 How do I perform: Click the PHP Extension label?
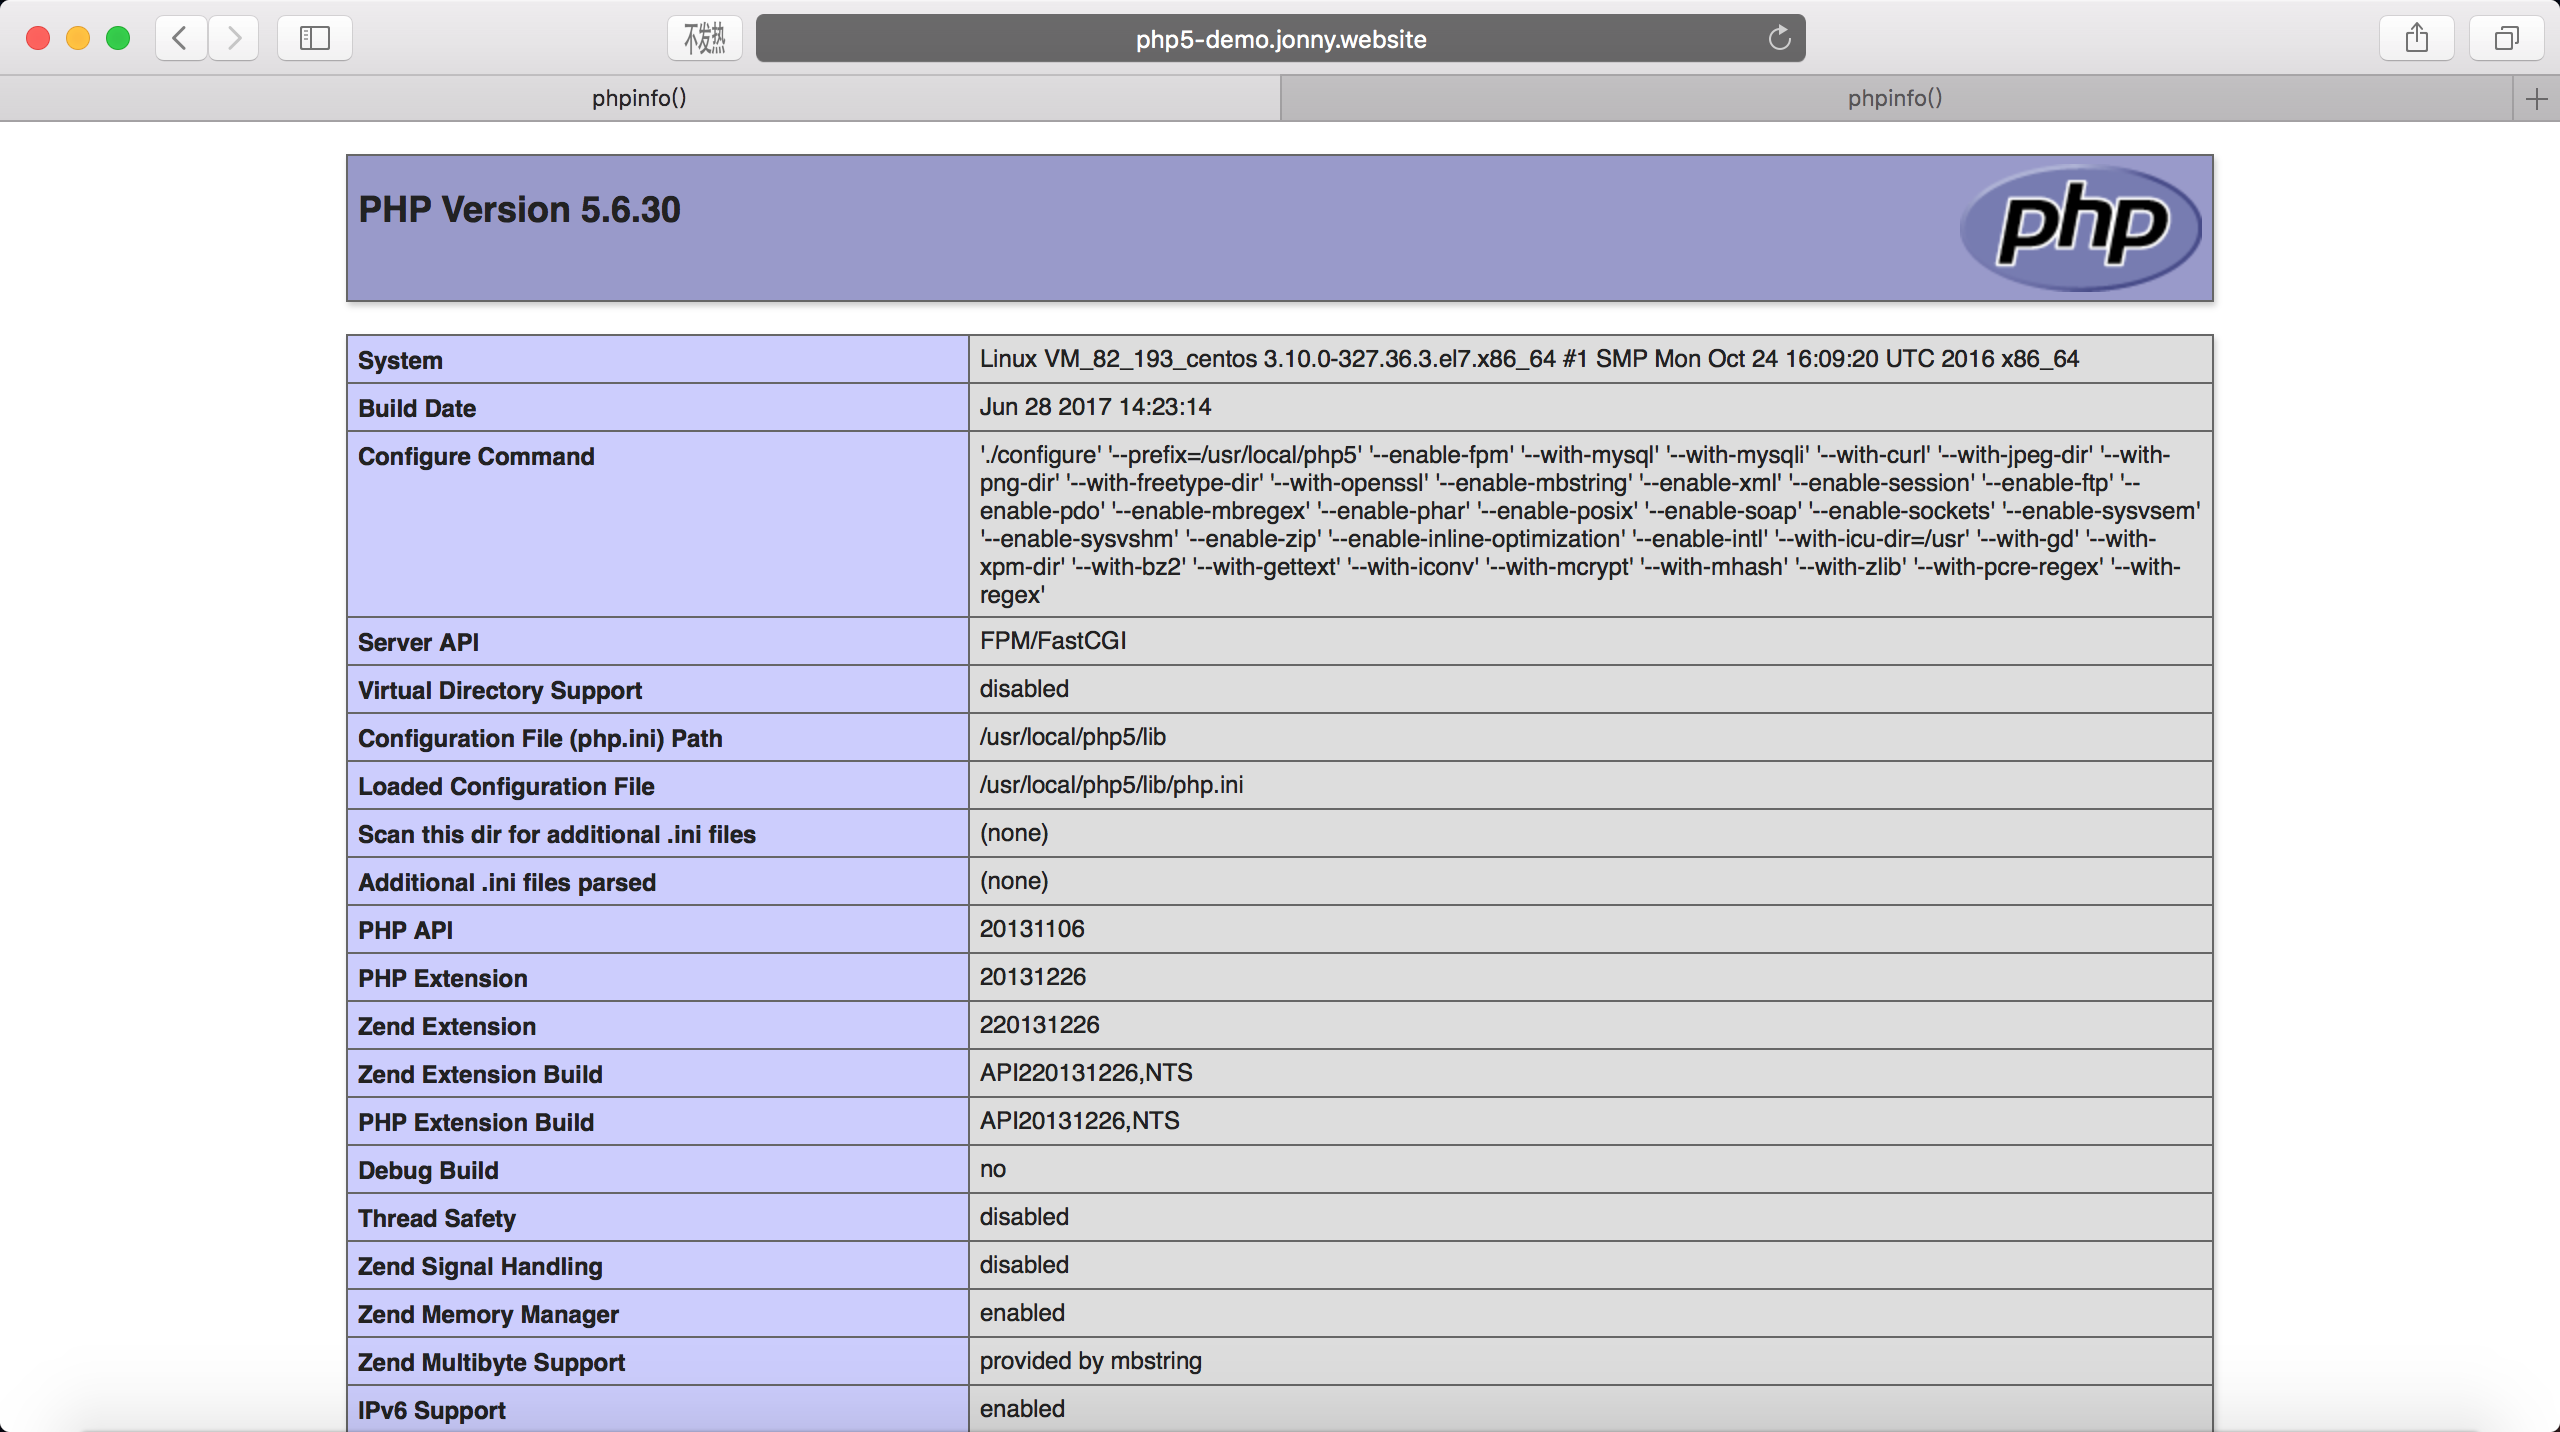[443, 978]
